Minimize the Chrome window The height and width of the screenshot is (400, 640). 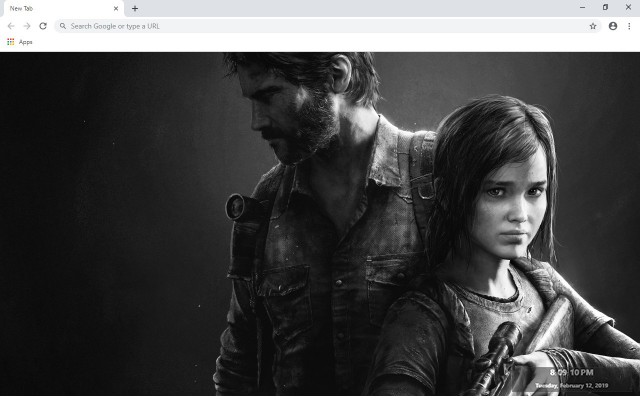point(582,7)
